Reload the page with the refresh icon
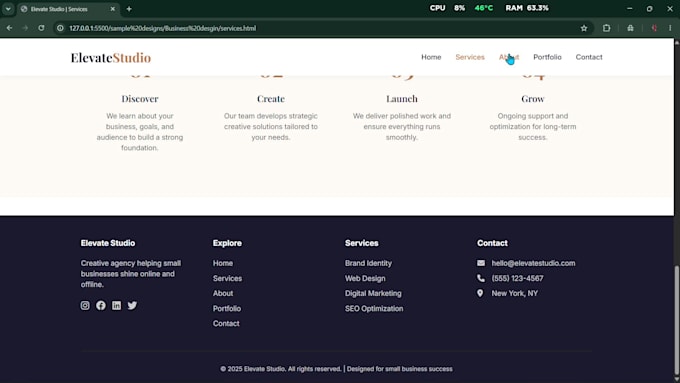This screenshot has width=680, height=383. click(x=41, y=28)
